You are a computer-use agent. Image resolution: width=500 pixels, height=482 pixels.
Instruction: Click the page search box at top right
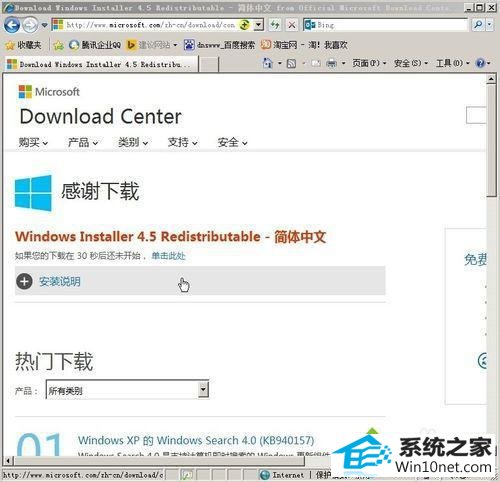476,115
